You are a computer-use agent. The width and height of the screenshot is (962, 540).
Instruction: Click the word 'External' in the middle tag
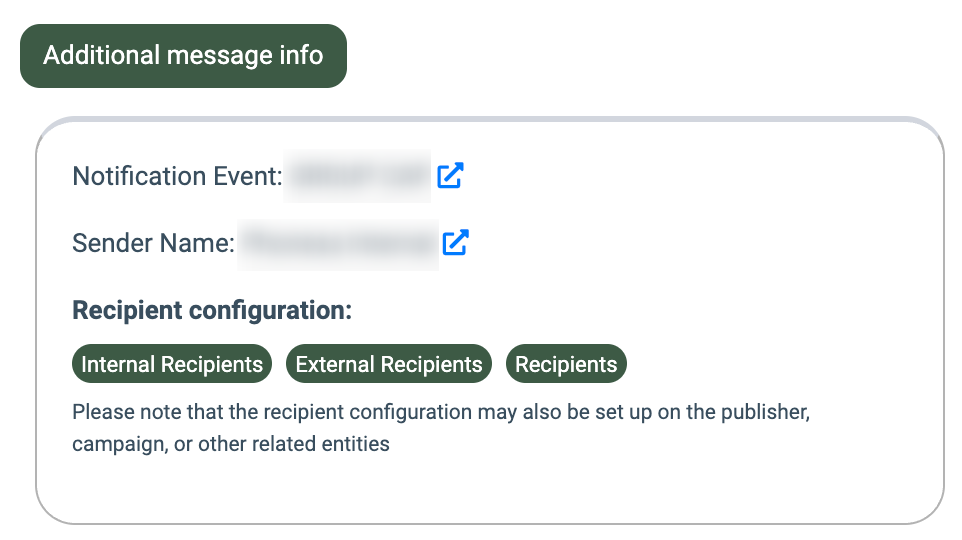[334, 365]
